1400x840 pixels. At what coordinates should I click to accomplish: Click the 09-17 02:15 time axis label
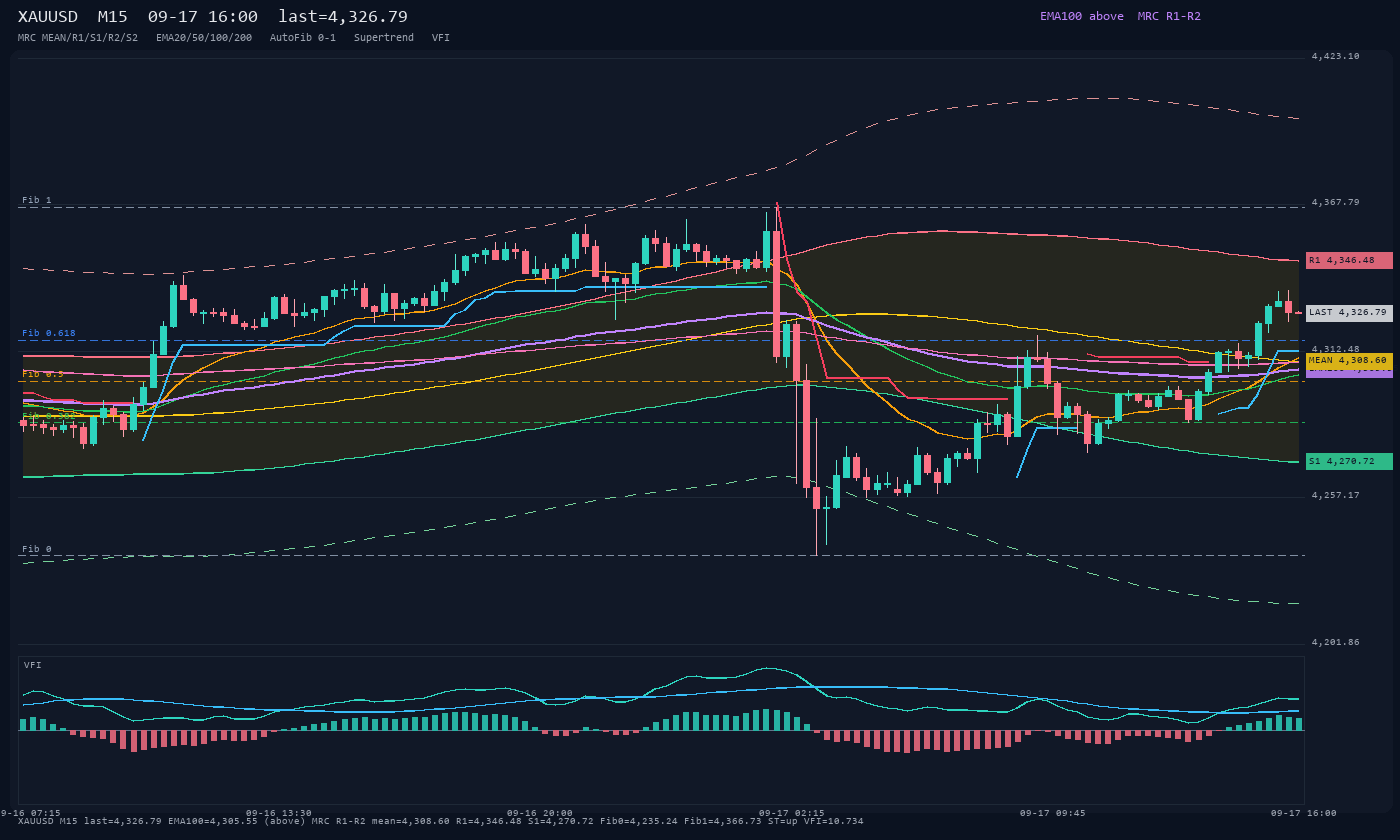tap(792, 813)
